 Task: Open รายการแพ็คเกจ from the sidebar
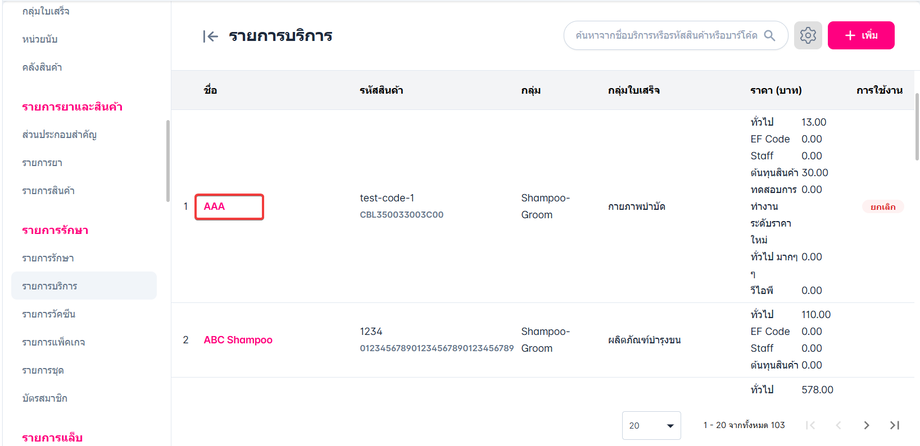[53, 342]
